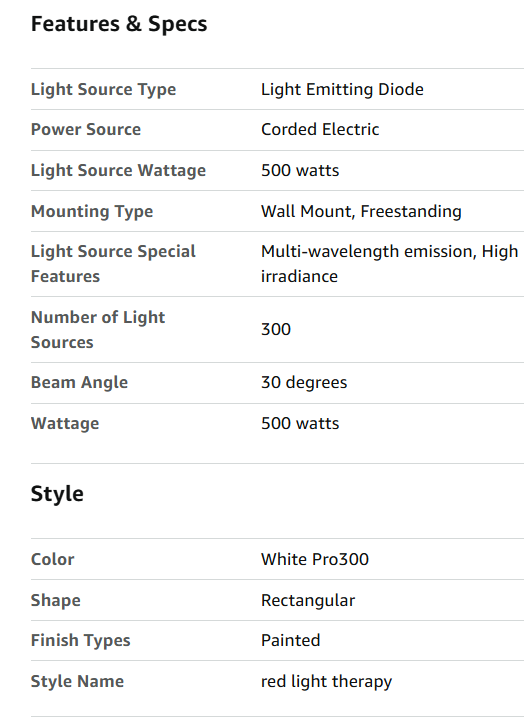Click the Beam Angle label

point(79,383)
